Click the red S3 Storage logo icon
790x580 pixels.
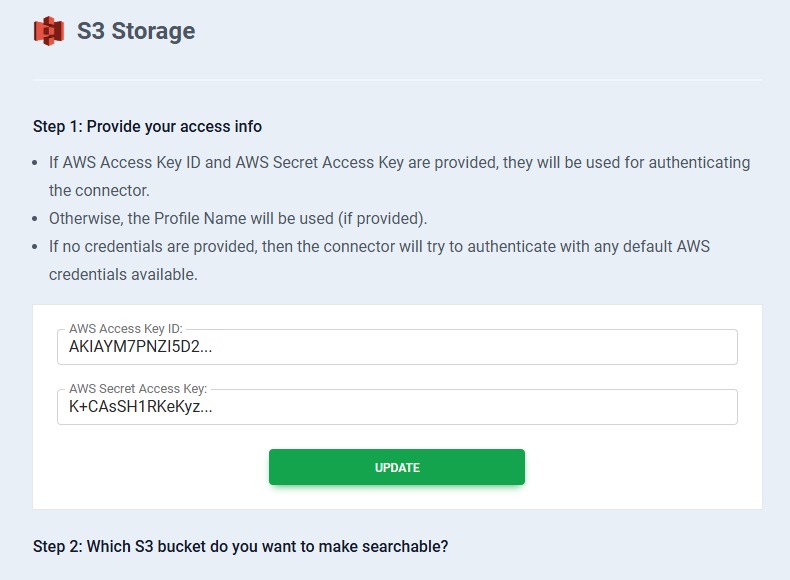48,31
